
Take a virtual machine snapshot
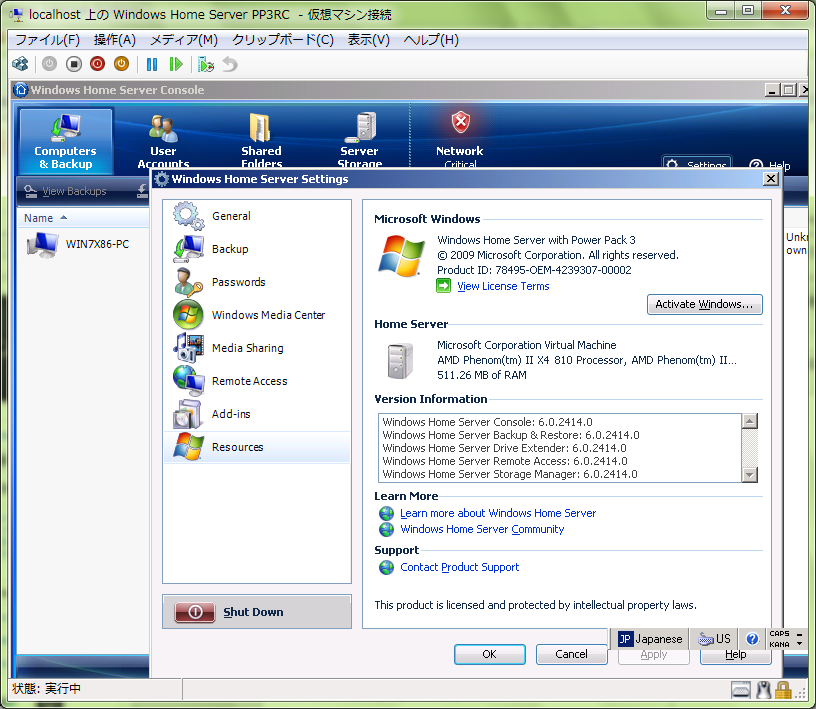[206, 64]
